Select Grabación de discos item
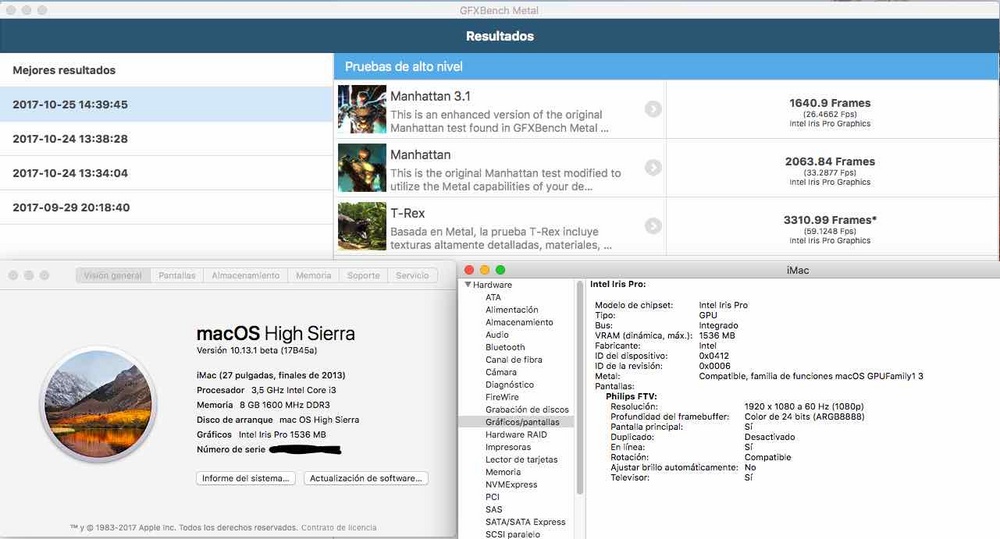 527,410
